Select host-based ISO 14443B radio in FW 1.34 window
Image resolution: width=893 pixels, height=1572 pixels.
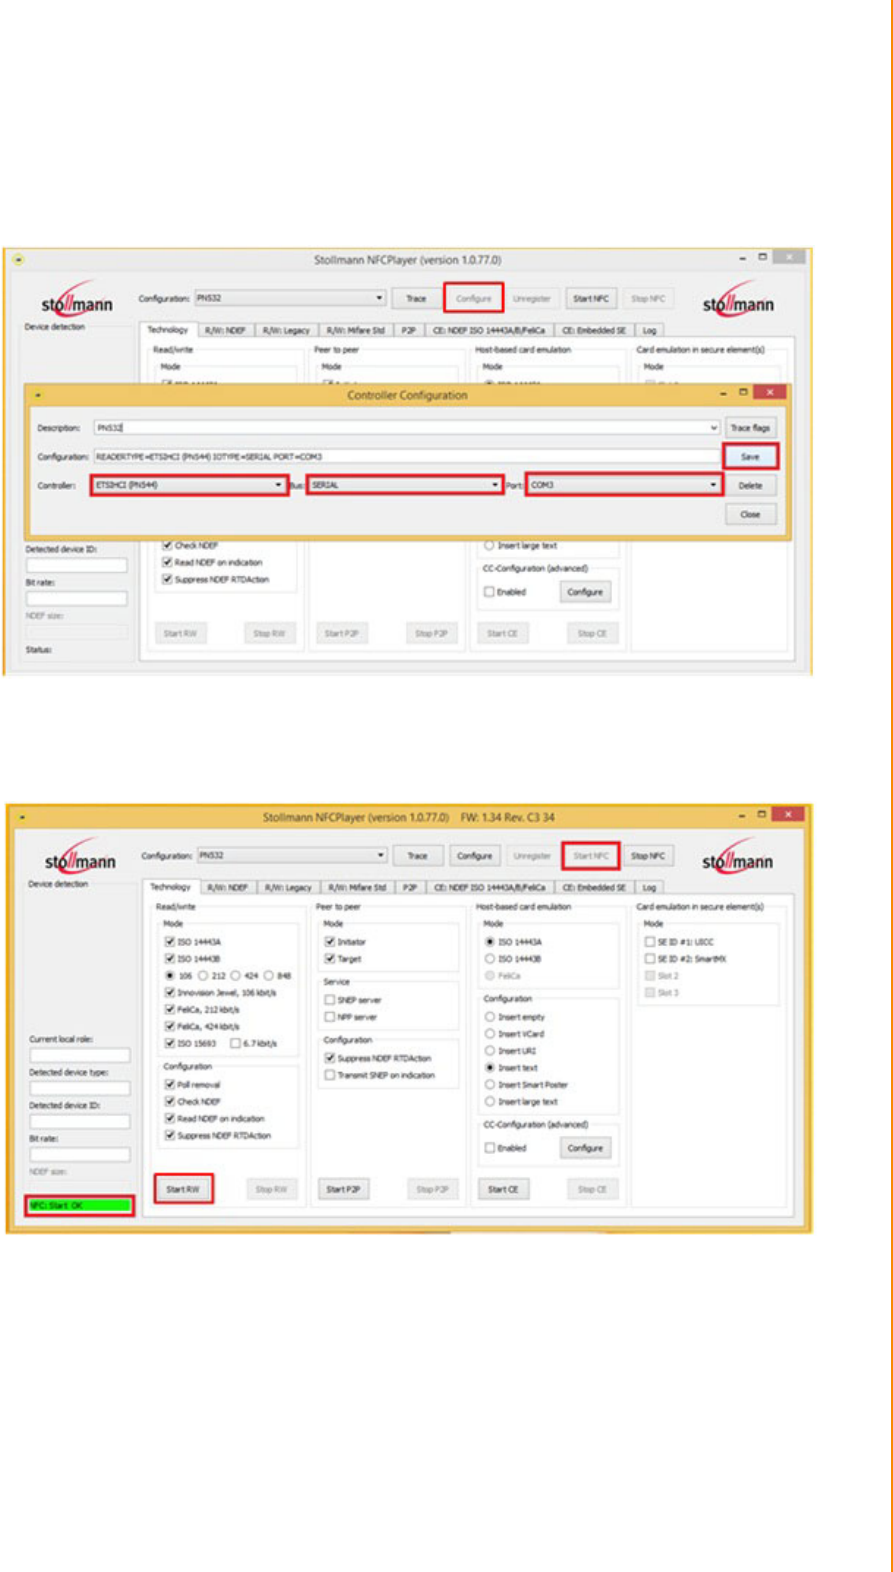pos(490,958)
